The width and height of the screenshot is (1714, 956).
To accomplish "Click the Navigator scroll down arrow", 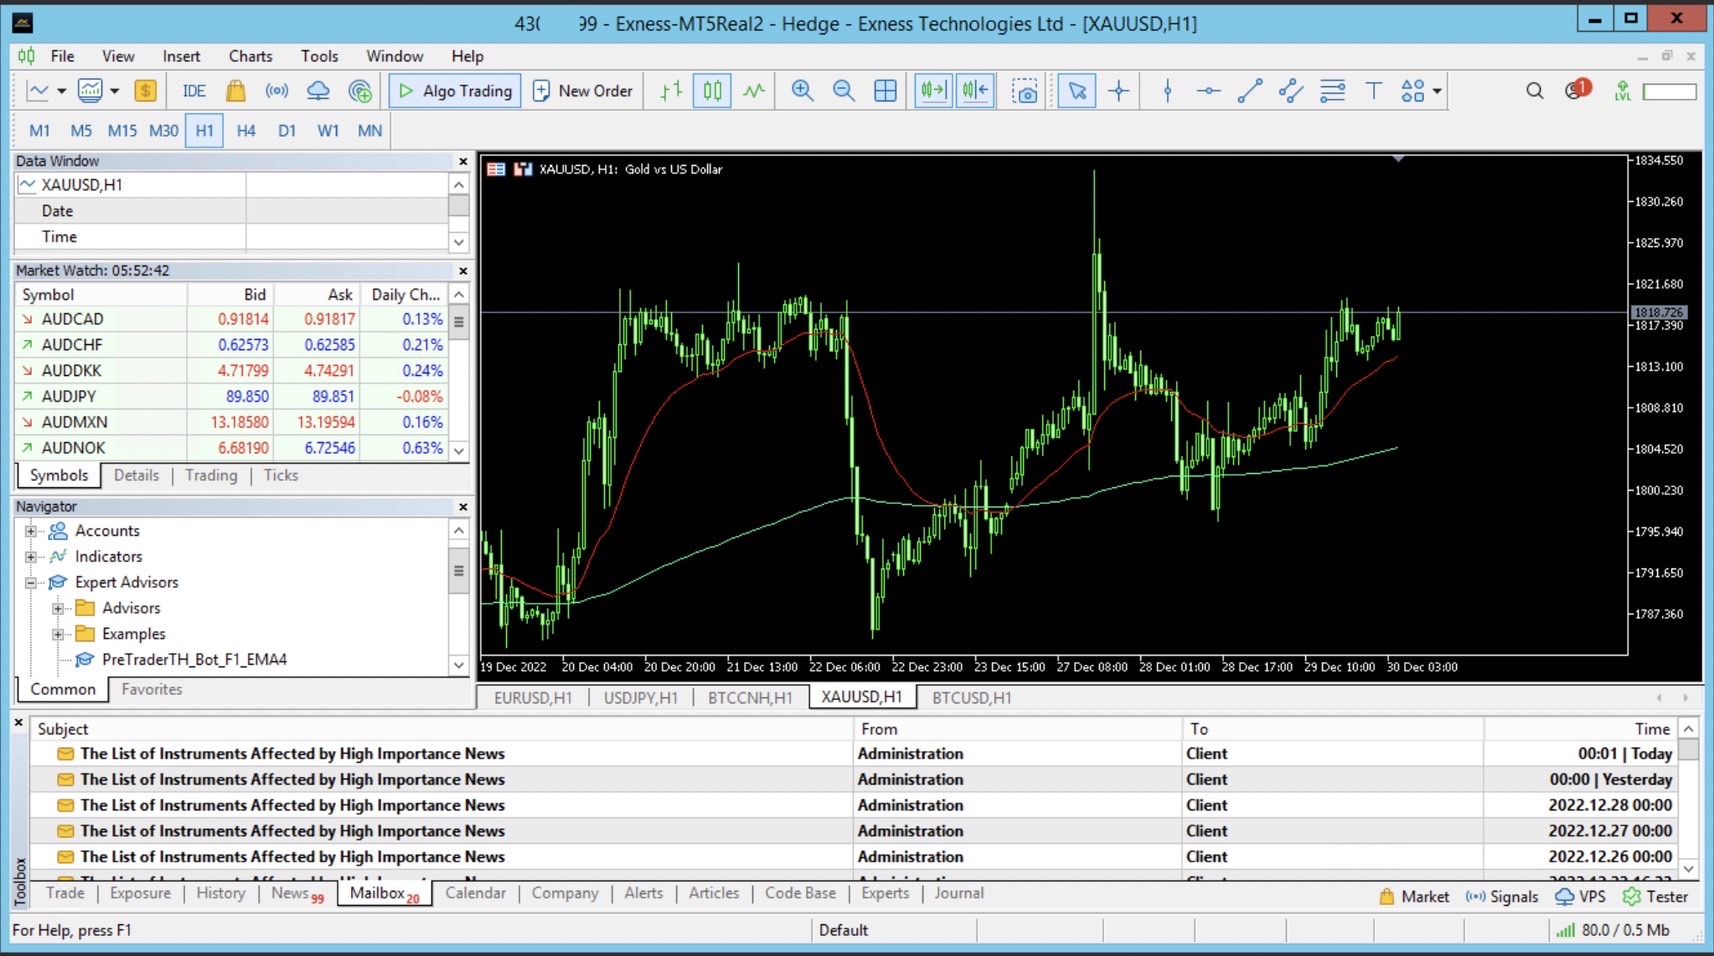I will 459,666.
